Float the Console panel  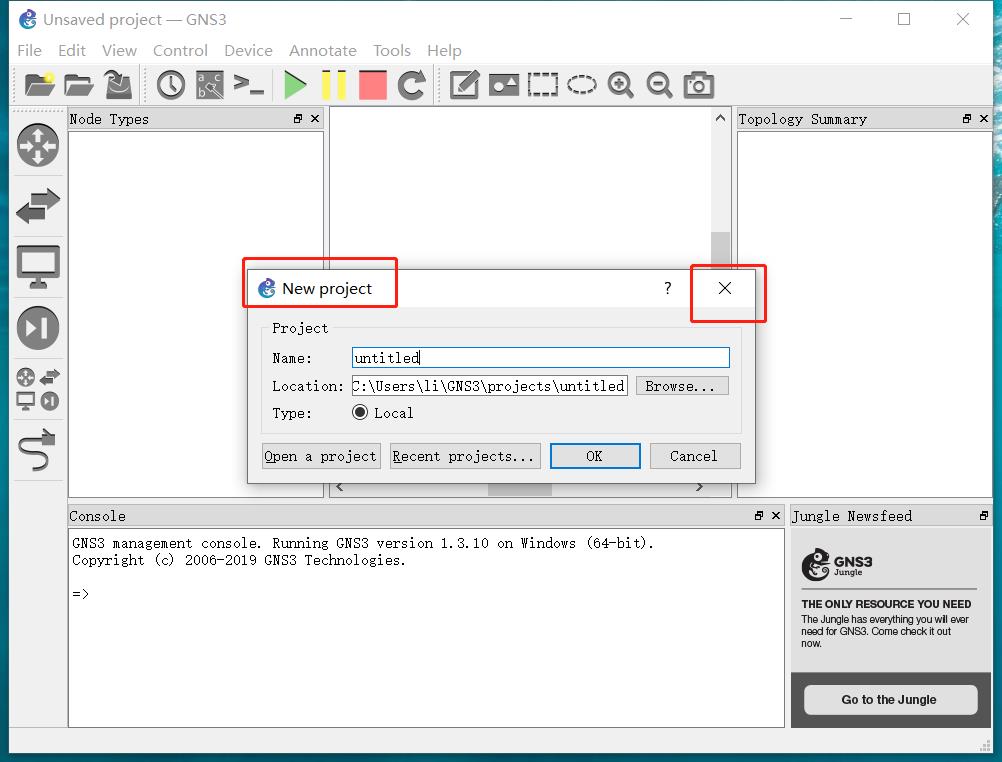tap(759, 515)
